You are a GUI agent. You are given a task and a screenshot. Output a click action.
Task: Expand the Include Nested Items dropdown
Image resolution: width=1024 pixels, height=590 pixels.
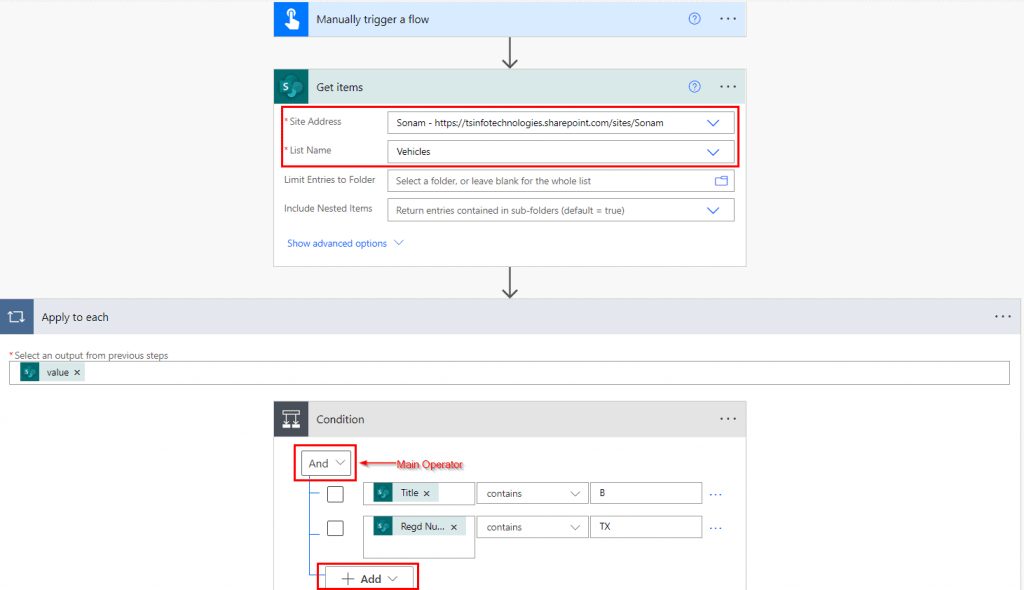click(x=712, y=210)
